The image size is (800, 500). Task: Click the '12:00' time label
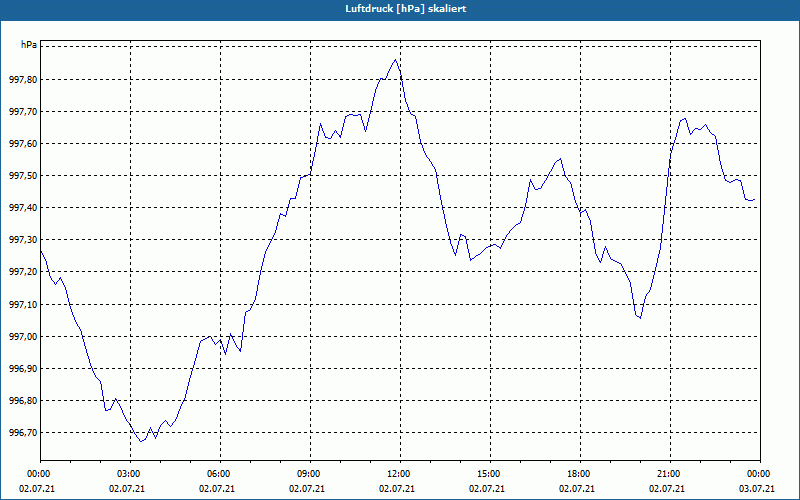[x=397, y=474]
